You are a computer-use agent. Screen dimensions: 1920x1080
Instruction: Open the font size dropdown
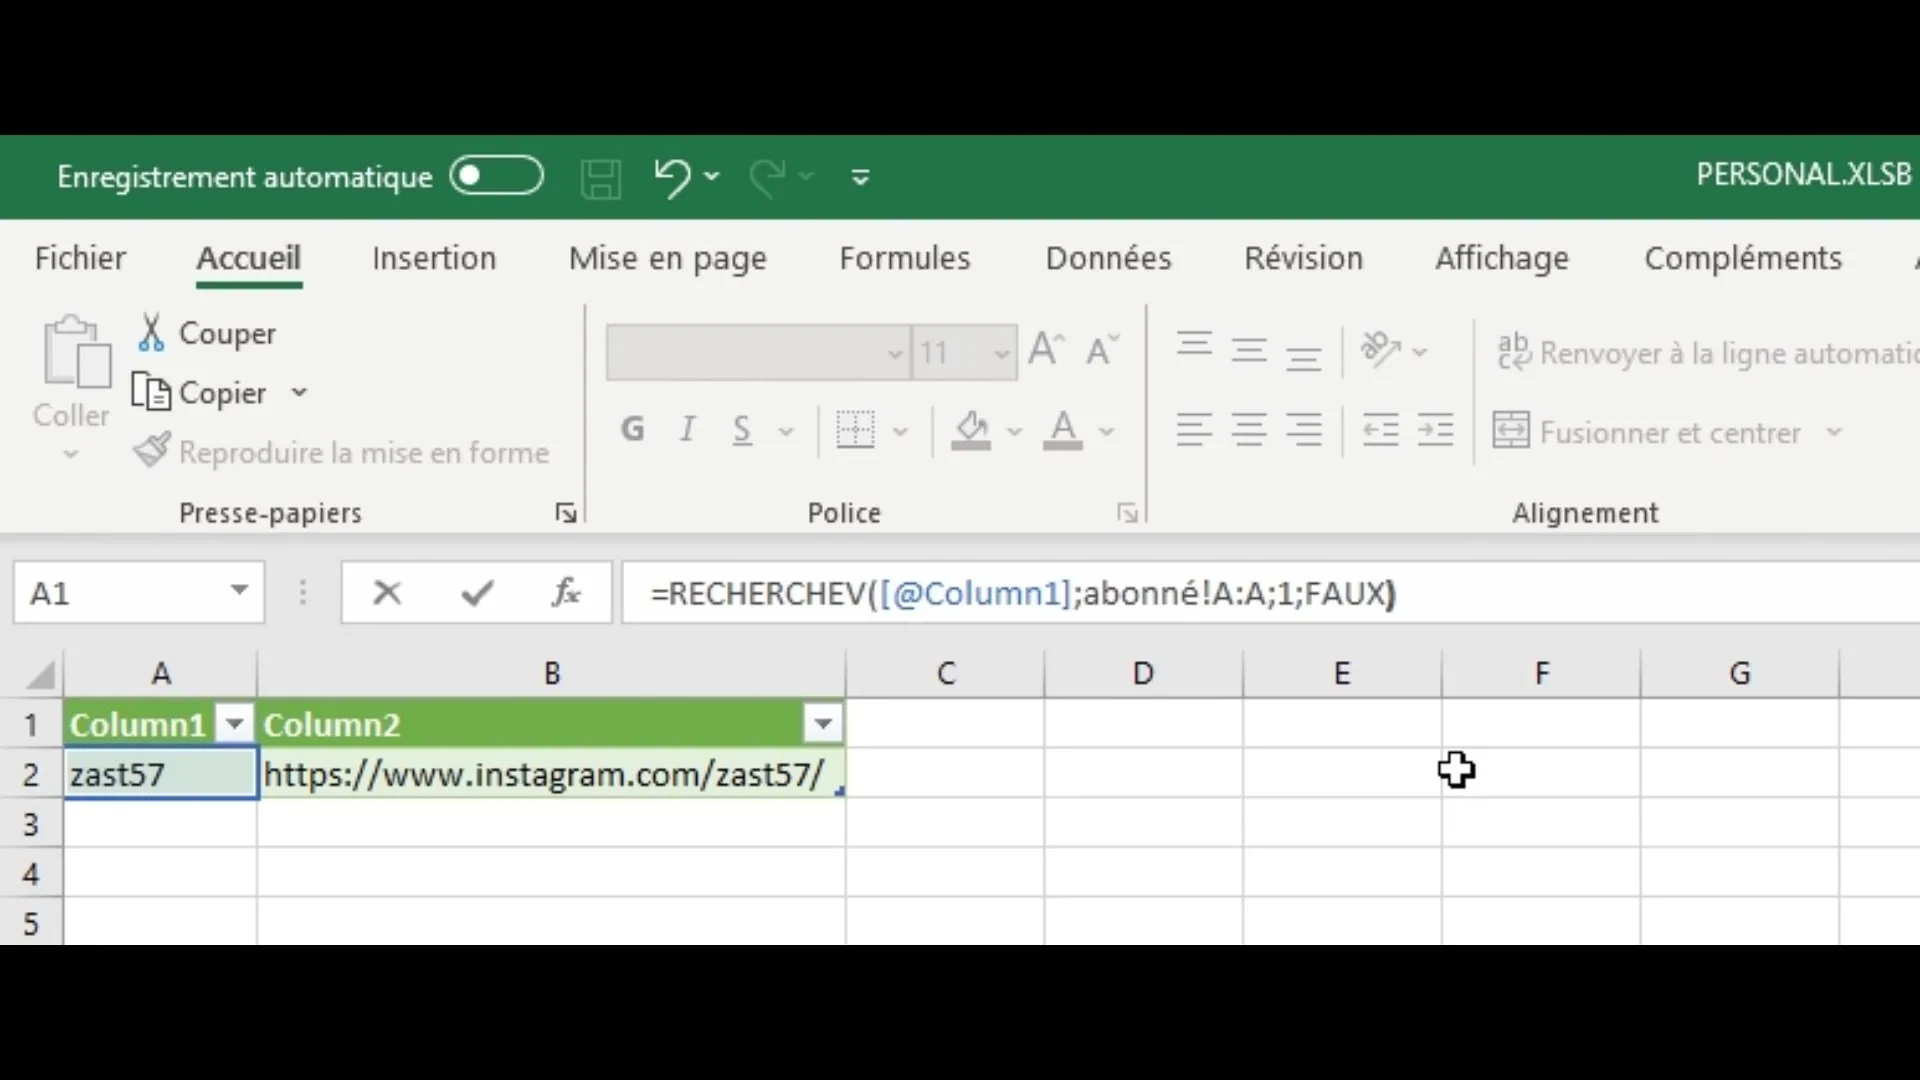coord(1000,353)
